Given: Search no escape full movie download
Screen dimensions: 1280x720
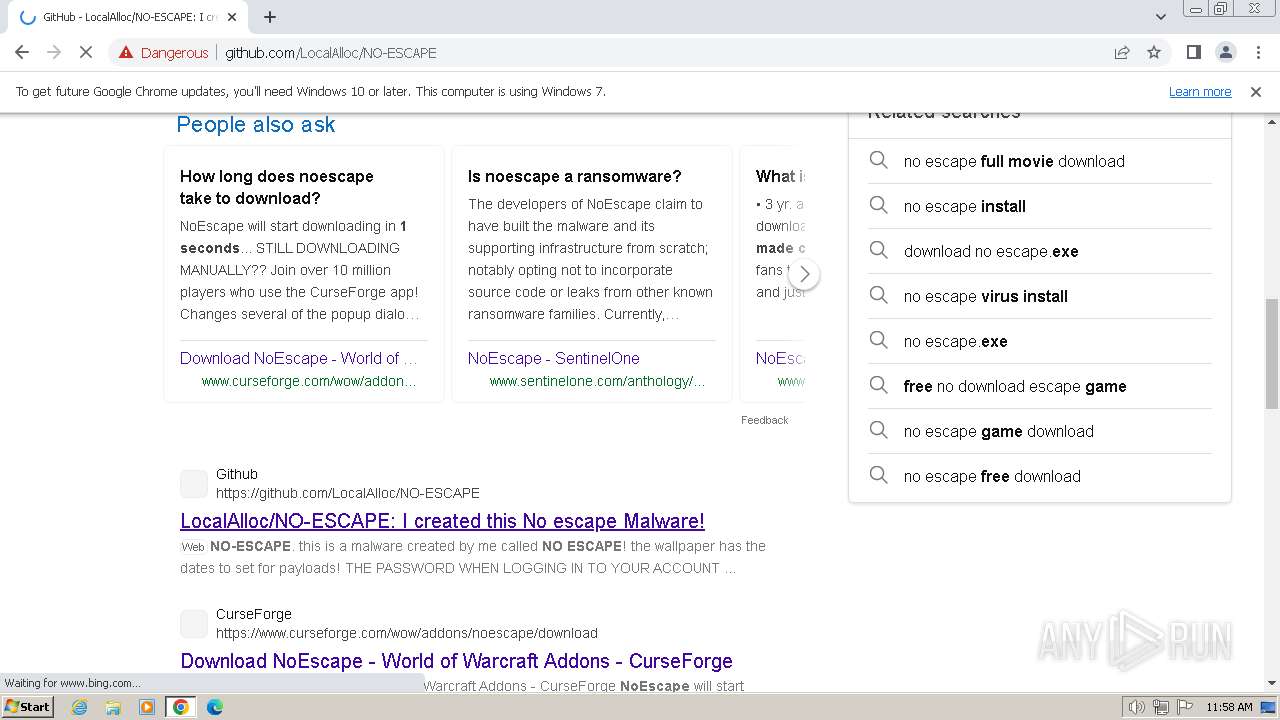Looking at the screenshot, I should [x=1014, y=161].
